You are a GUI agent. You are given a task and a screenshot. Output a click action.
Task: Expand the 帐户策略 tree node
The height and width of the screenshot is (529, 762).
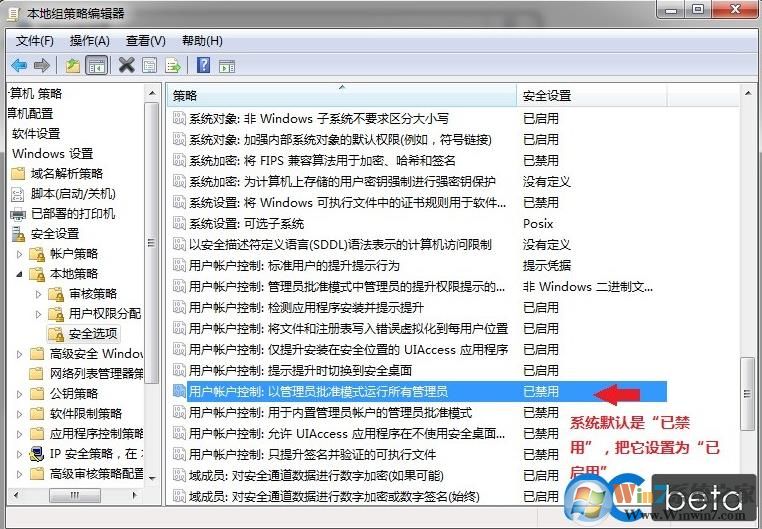(19, 254)
